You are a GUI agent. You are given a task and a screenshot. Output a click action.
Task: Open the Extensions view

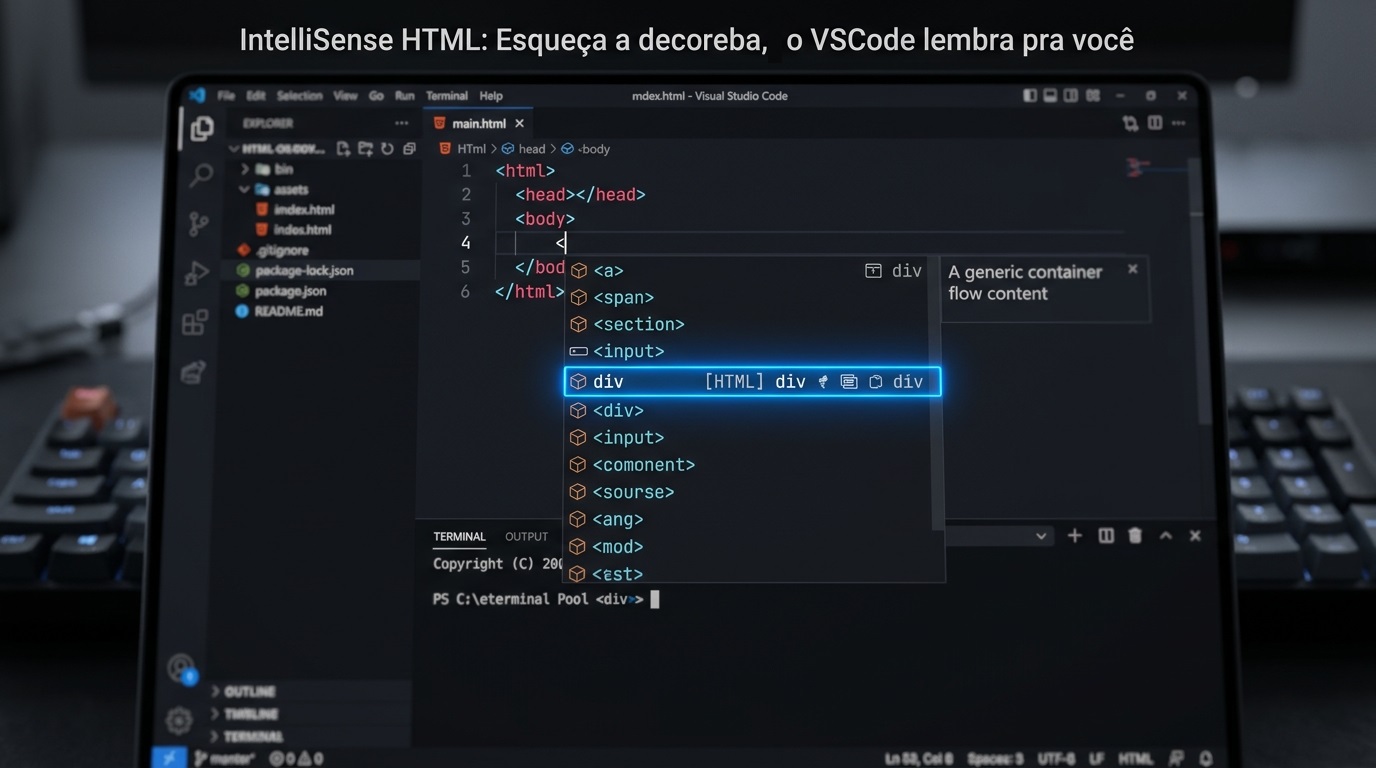coord(195,322)
